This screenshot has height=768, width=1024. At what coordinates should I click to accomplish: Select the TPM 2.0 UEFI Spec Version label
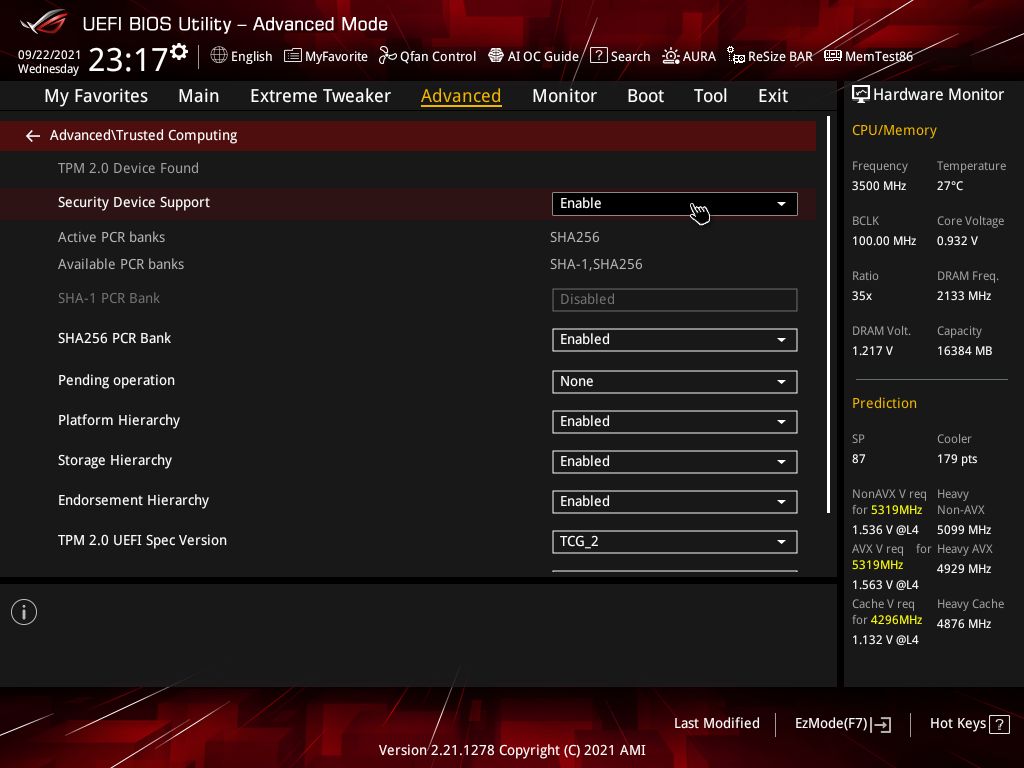click(x=142, y=541)
